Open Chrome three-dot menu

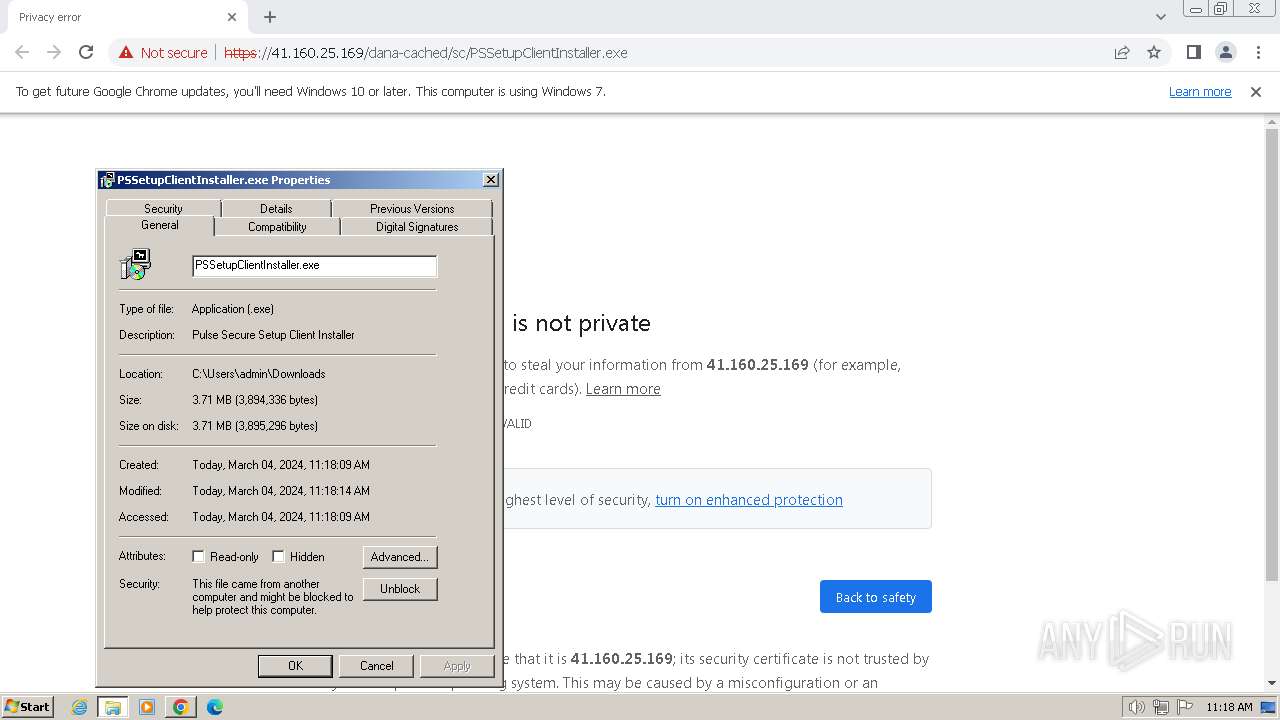[x=1258, y=52]
